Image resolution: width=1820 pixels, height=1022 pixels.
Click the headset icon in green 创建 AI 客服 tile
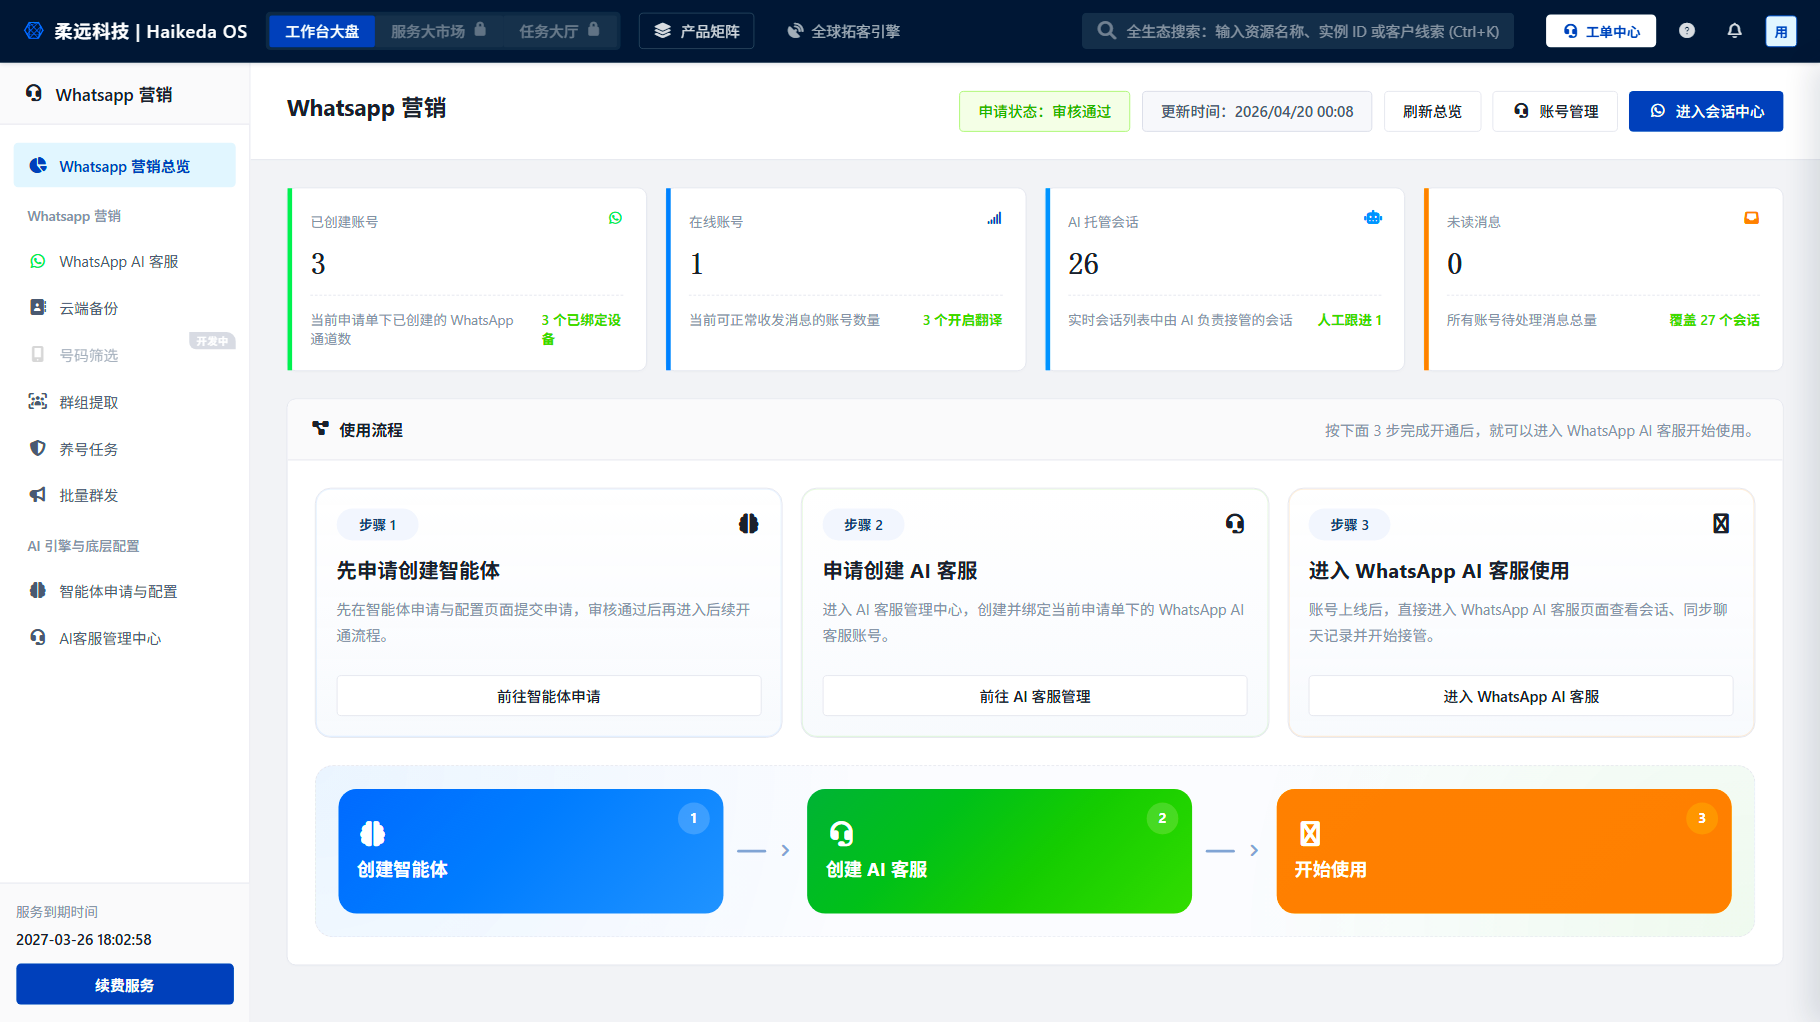(841, 833)
